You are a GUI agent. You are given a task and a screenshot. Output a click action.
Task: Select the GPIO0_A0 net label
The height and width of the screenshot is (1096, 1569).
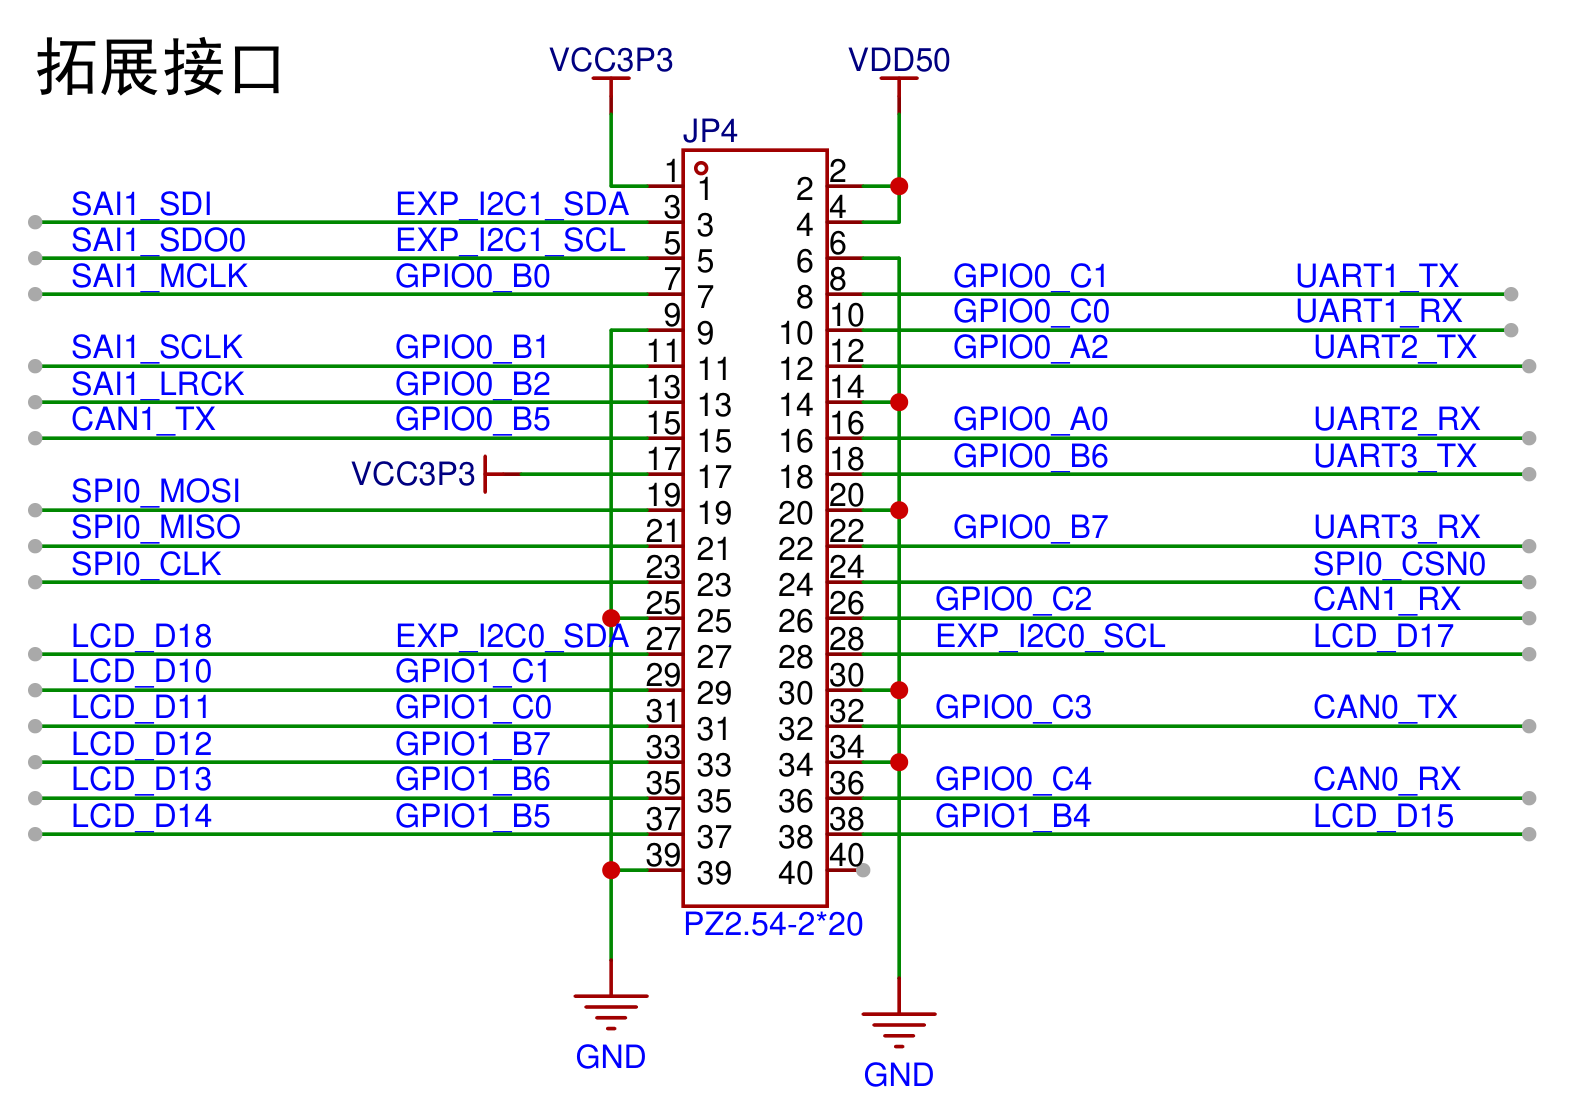pyautogui.click(x=1031, y=419)
